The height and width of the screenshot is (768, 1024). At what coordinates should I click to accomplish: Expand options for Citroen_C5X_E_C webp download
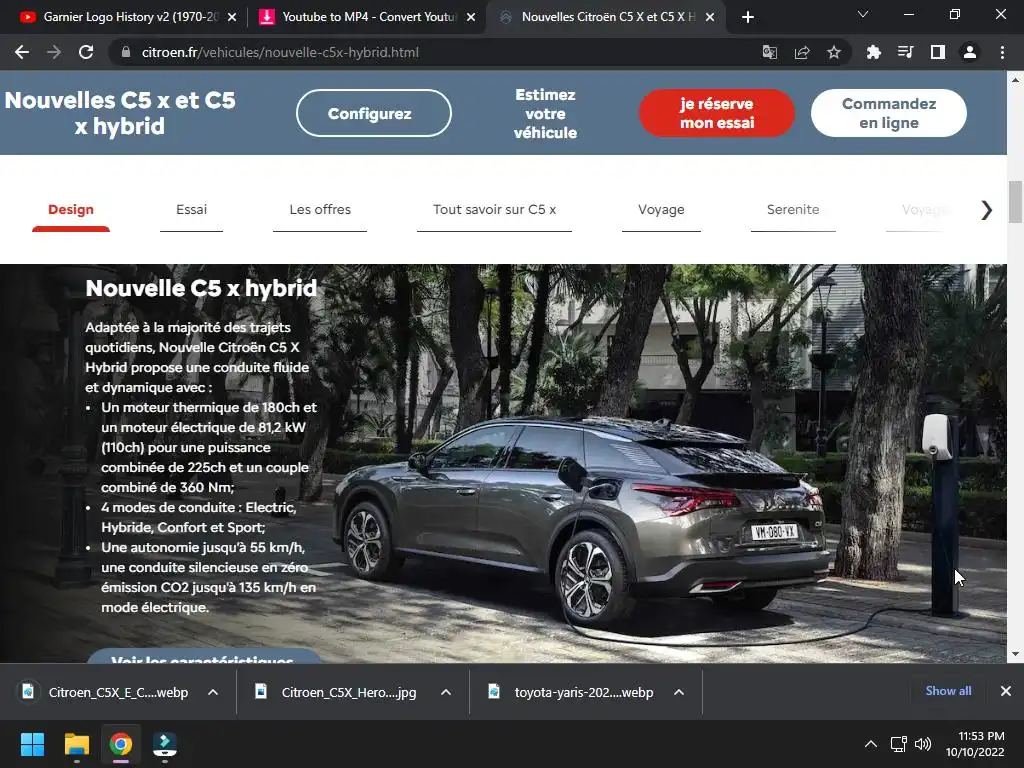click(x=213, y=692)
